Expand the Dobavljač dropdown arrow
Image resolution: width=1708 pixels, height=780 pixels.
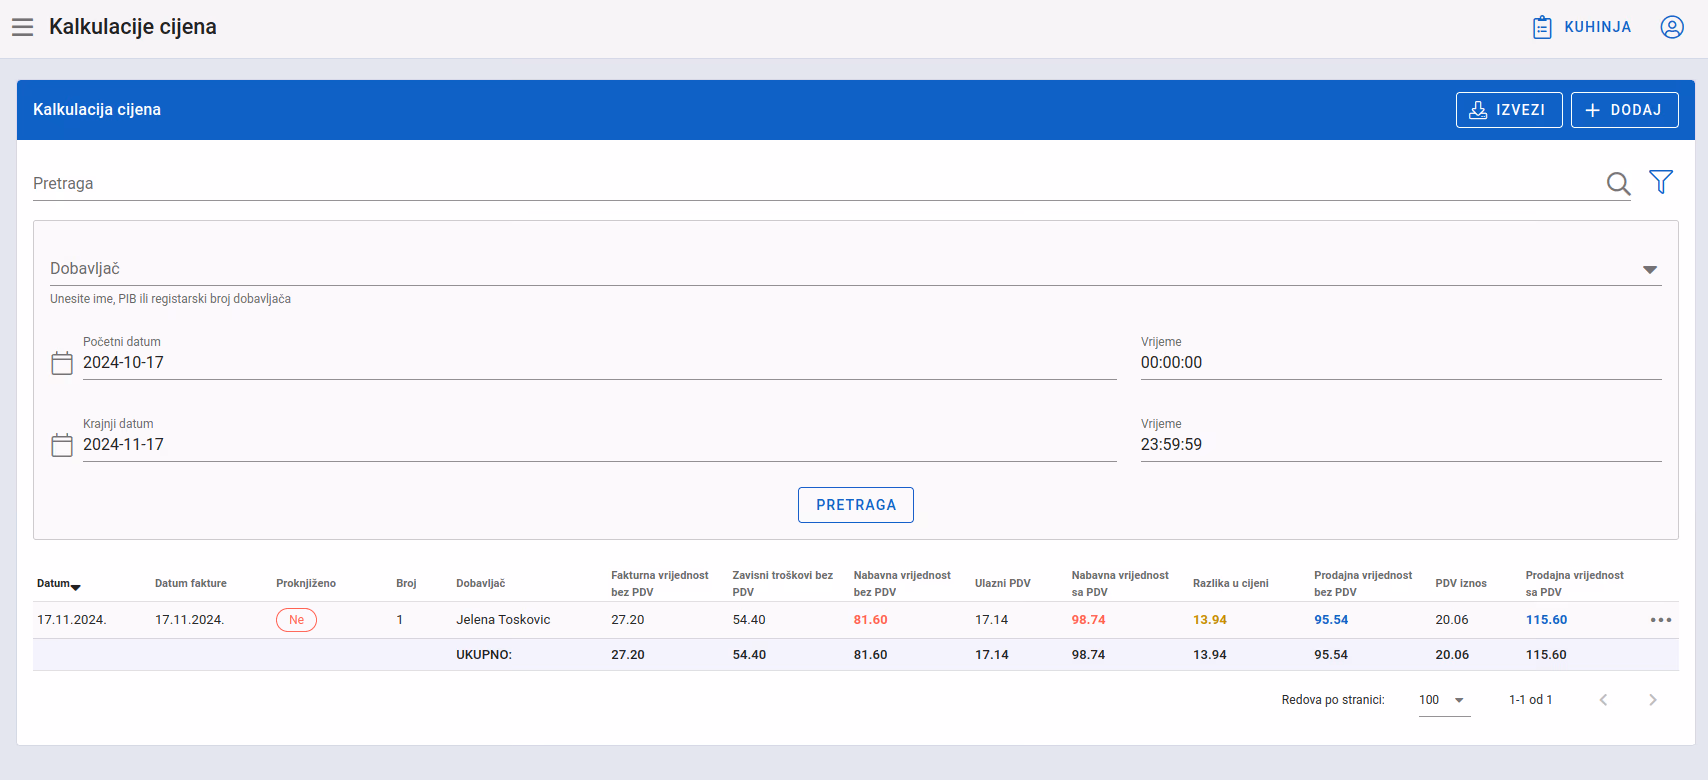[1650, 269]
